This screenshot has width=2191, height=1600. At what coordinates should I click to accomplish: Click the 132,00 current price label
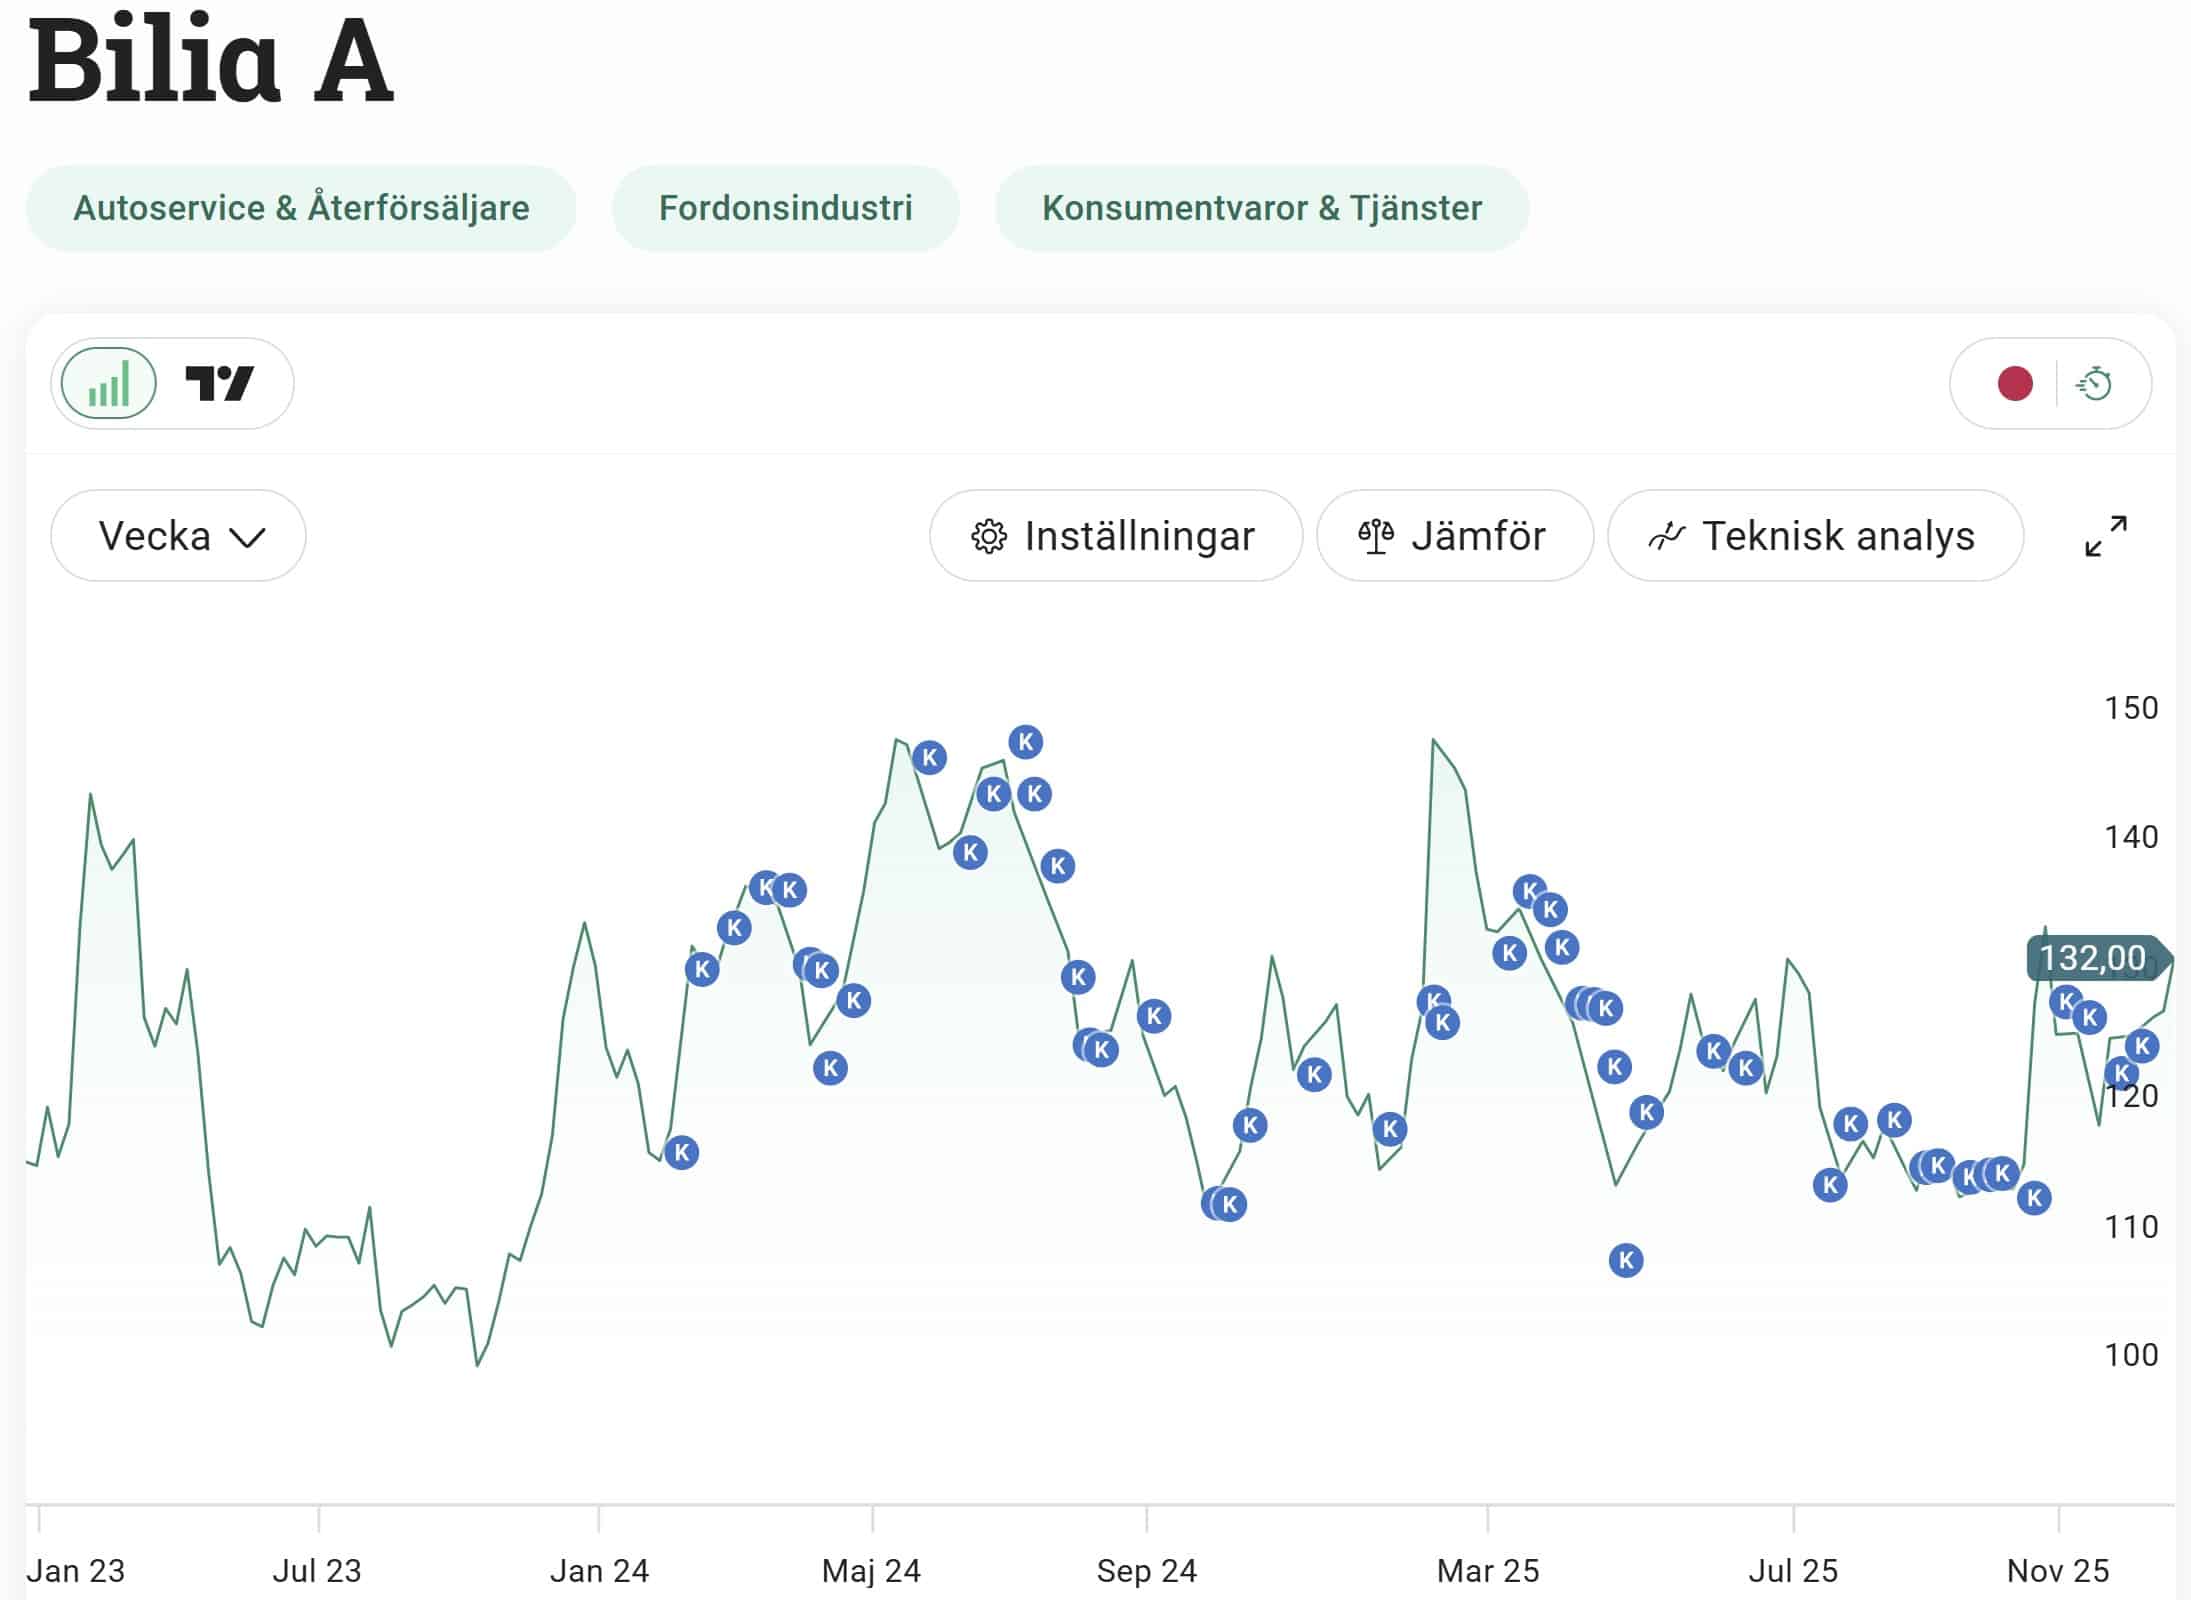2093,958
